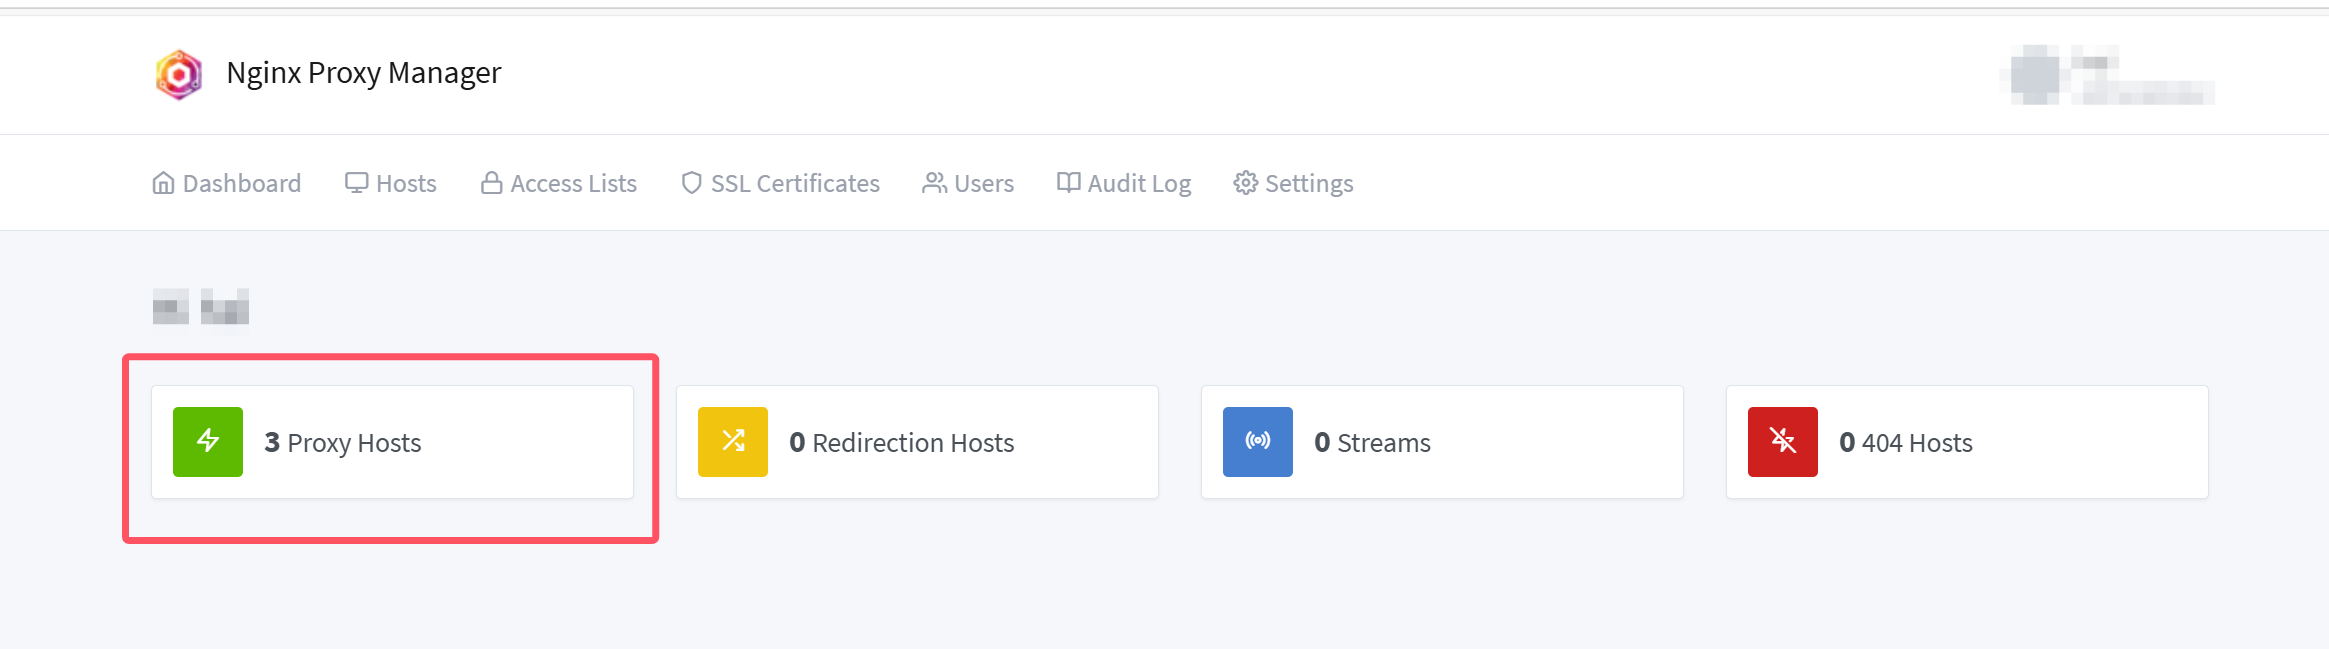This screenshot has height=649, width=2329.
Task: Open the 0 Redirection Hosts card
Action: pyautogui.click(x=917, y=442)
